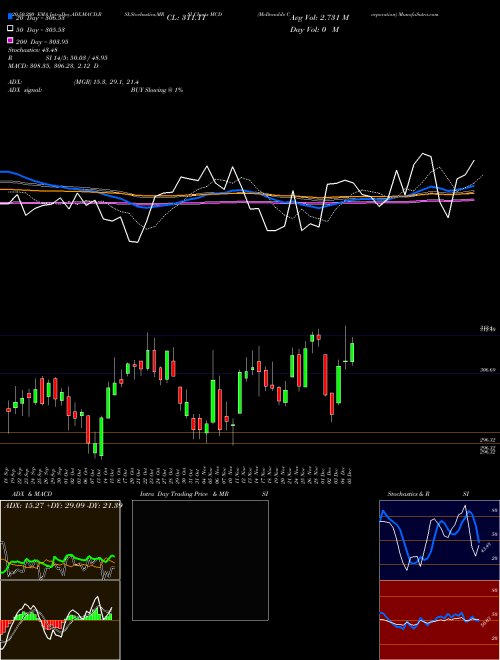The width and height of the screenshot is (500, 660).
Task: Click the ADX 15.27 +DY -DY readout
Action: click(x=63, y=505)
